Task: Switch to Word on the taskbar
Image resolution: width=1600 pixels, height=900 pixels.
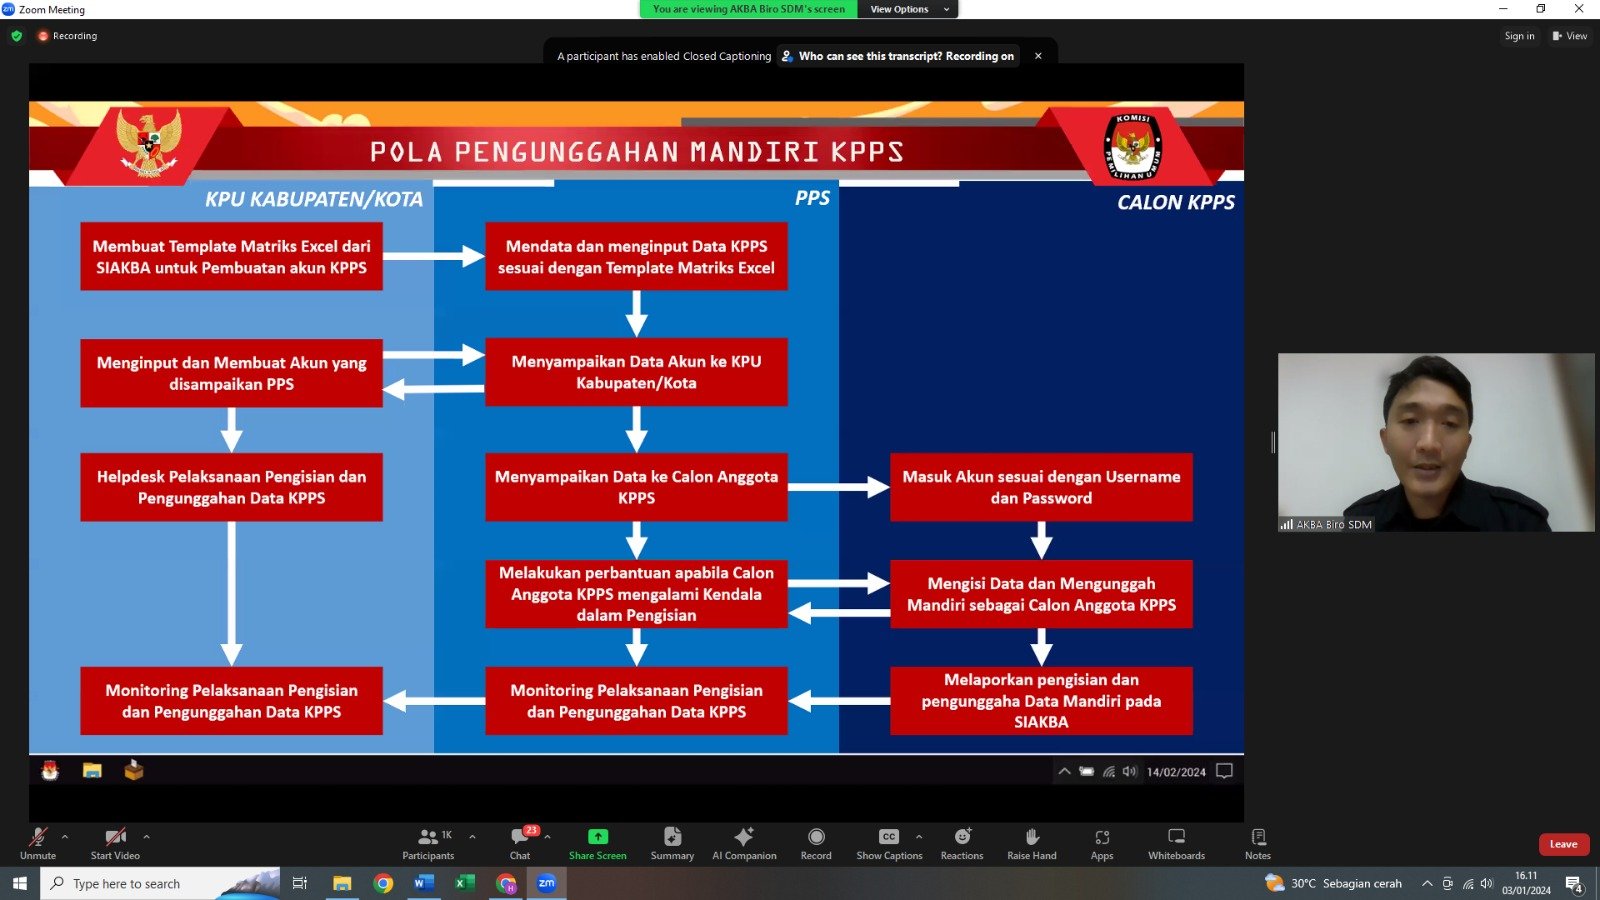Action: tap(424, 883)
